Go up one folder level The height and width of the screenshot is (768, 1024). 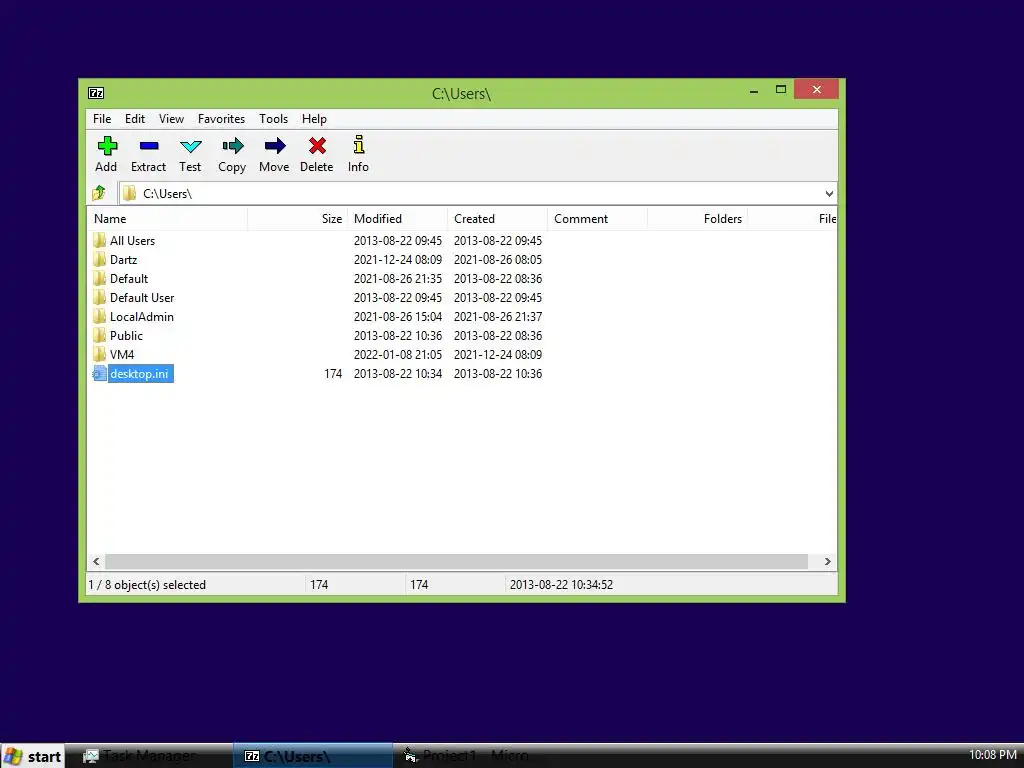click(99, 193)
